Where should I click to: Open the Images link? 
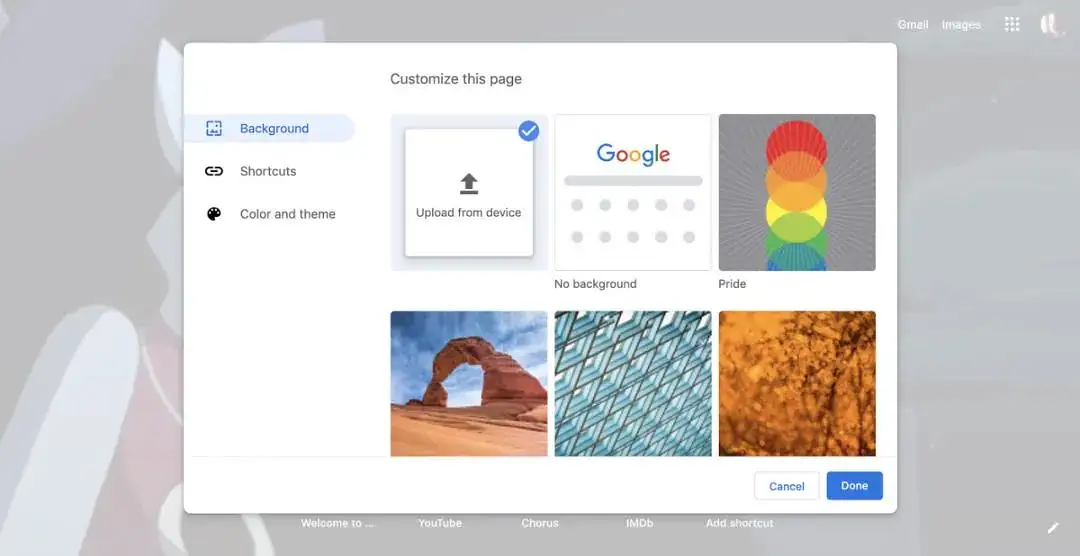point(961,25)
